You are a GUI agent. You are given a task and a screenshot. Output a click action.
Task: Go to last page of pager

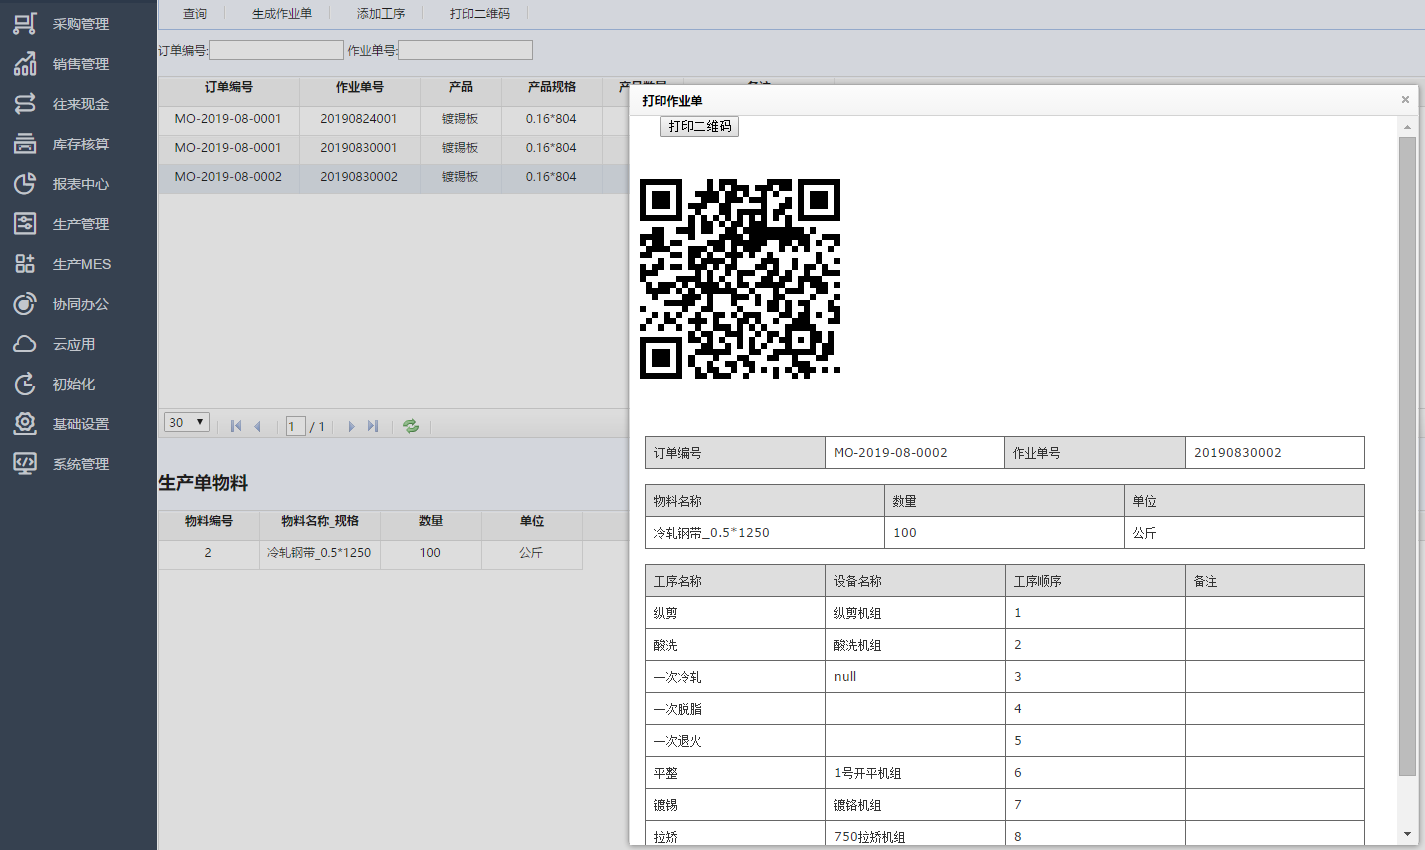373,426
